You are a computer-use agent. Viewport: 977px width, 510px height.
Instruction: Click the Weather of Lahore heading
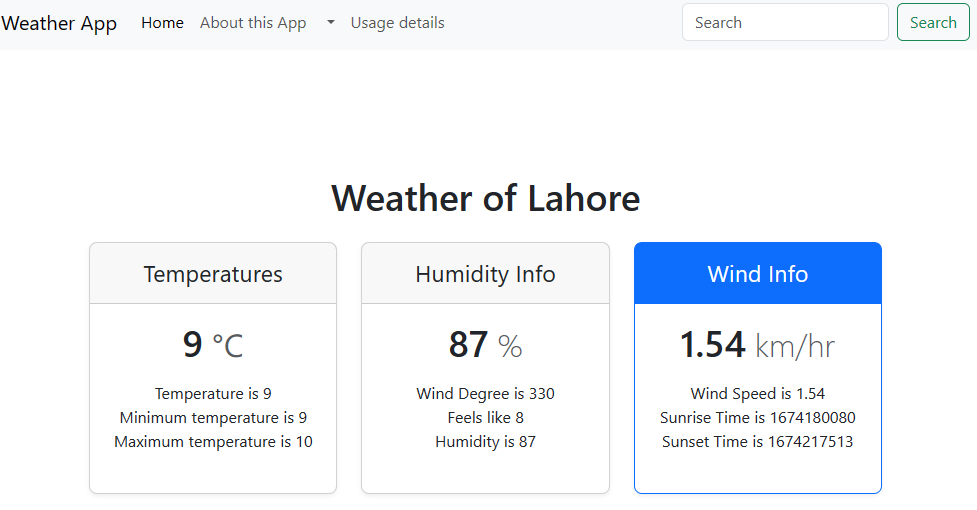click(x=485, y=198)
